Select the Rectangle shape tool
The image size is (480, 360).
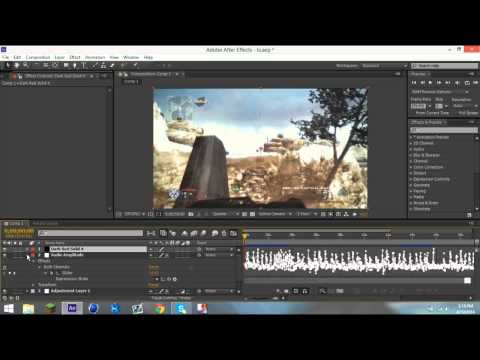(66, 65)
